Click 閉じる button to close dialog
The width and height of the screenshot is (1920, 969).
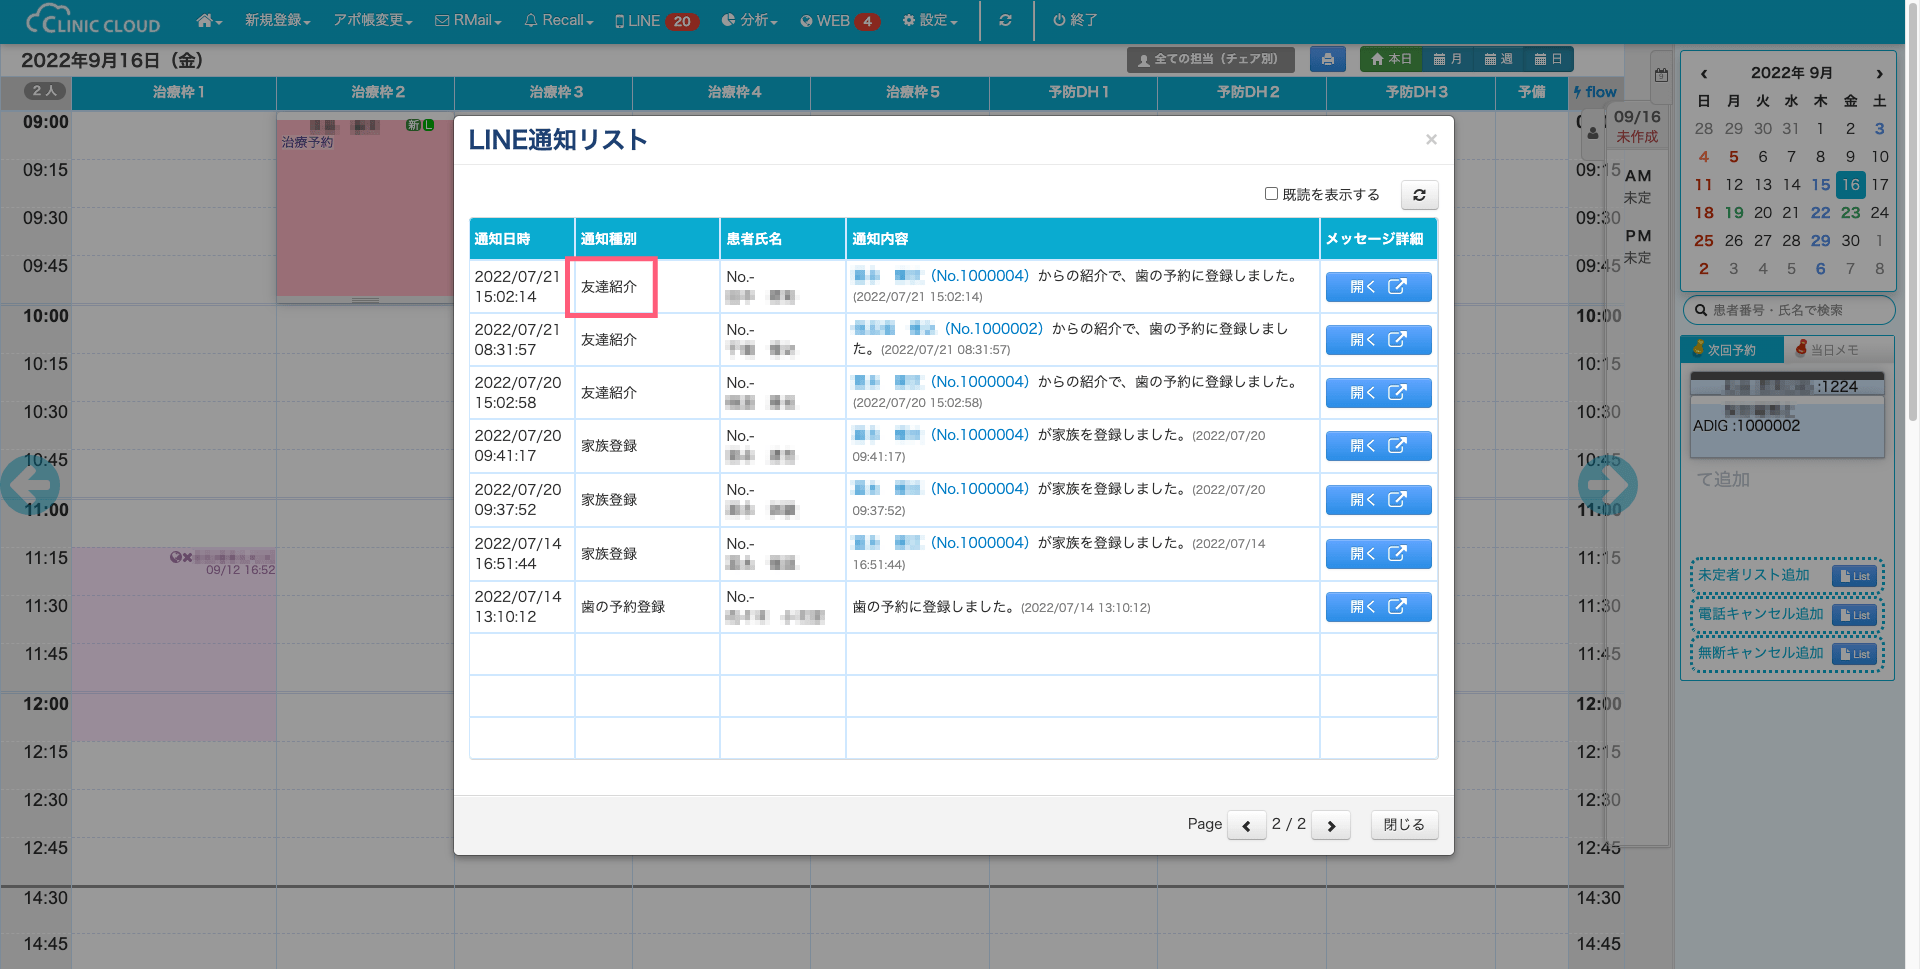pyautogui.click(x=1403, y=825)
